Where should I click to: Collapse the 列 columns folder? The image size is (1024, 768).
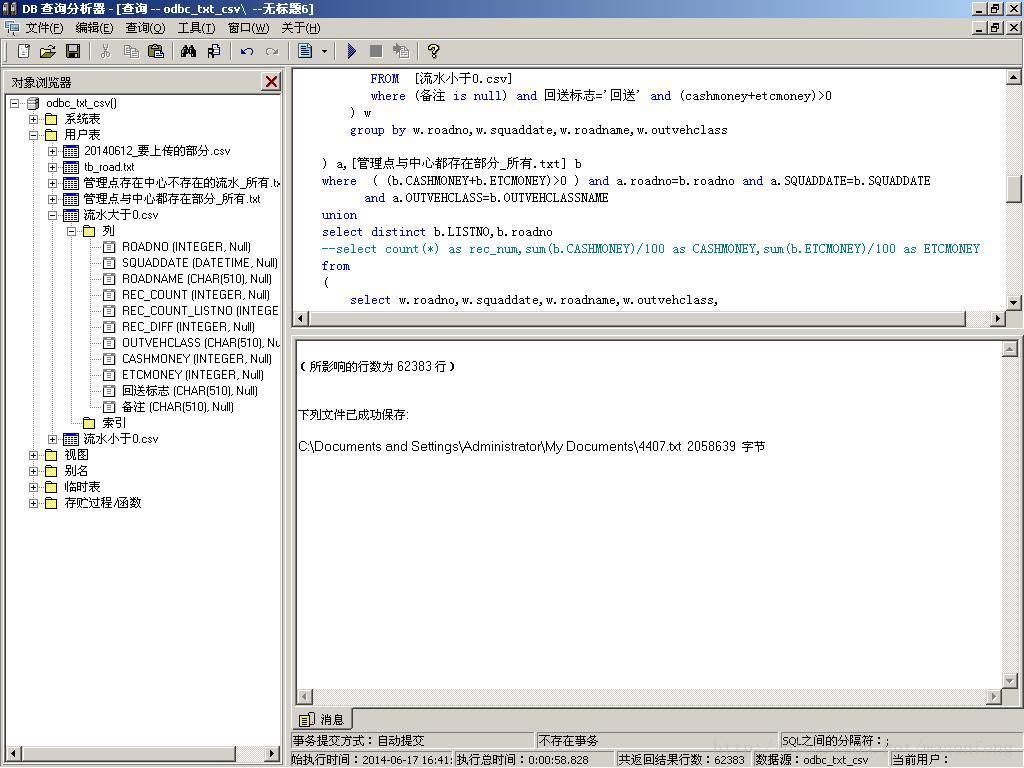(71, 231)
